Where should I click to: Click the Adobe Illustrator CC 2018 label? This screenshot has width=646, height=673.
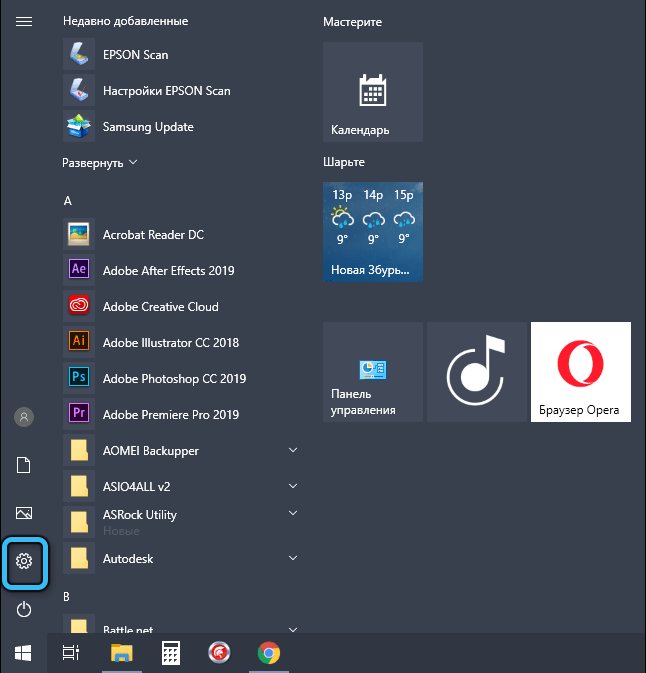click(171, 343)
